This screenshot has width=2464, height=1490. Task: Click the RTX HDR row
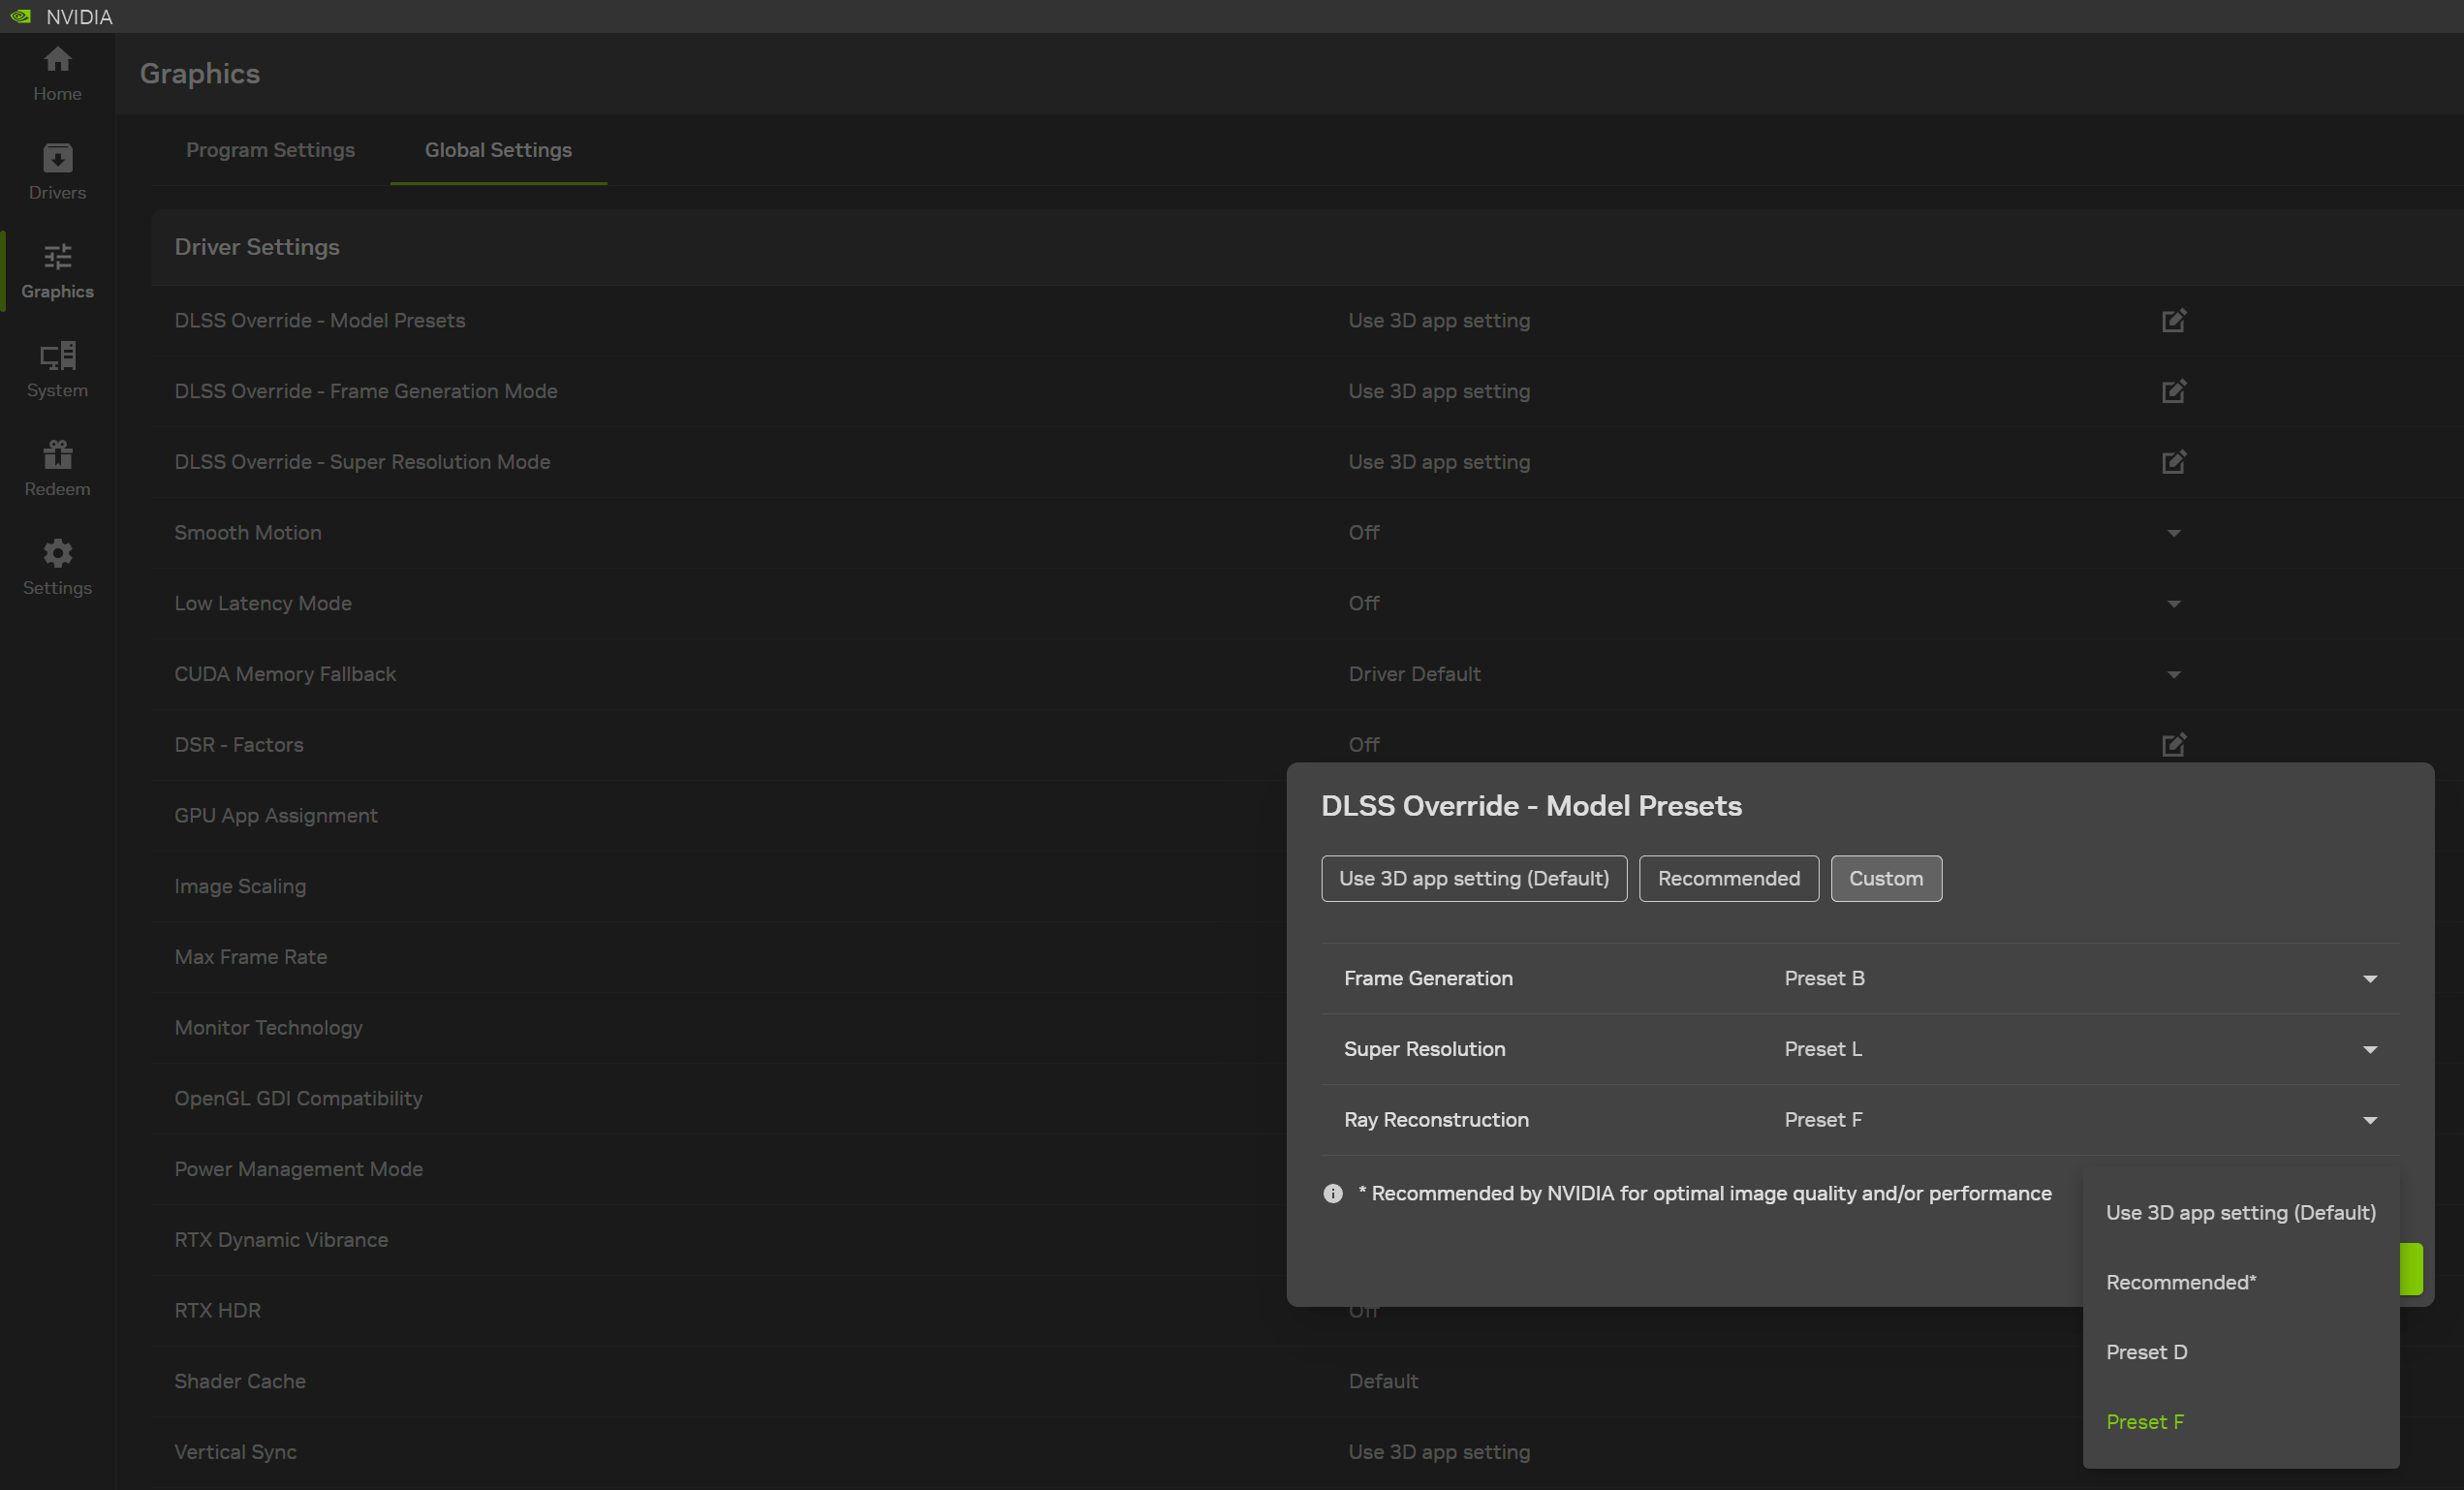(718, 1311)
